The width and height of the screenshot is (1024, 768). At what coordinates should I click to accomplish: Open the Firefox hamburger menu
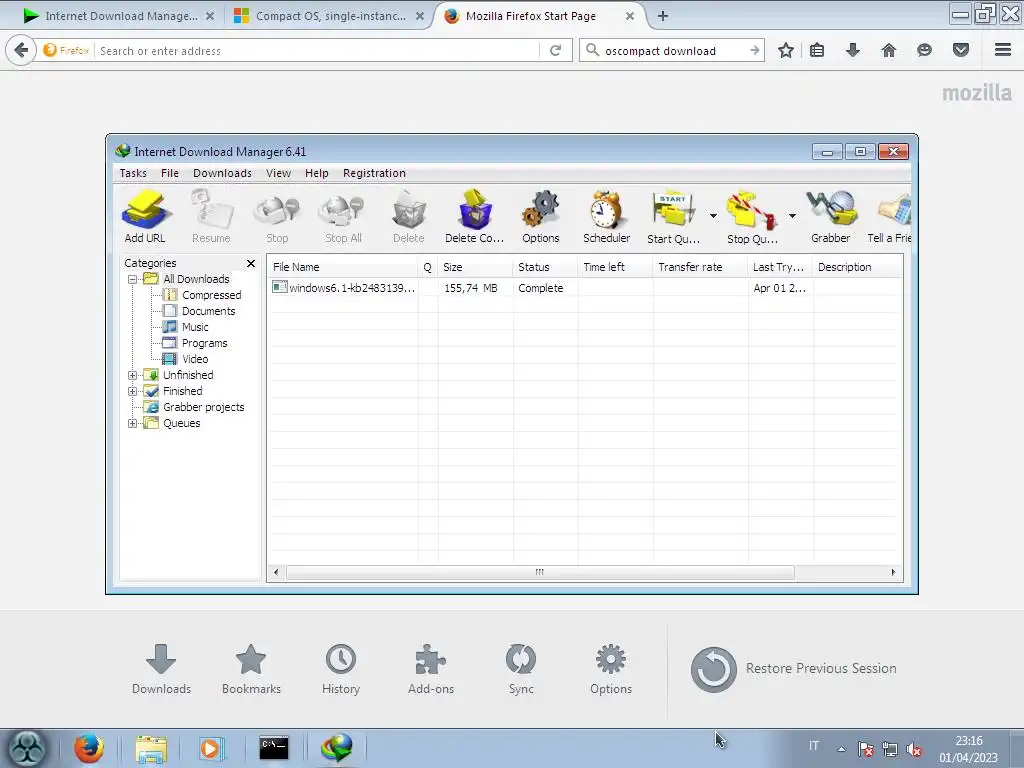click(1003, 50)
